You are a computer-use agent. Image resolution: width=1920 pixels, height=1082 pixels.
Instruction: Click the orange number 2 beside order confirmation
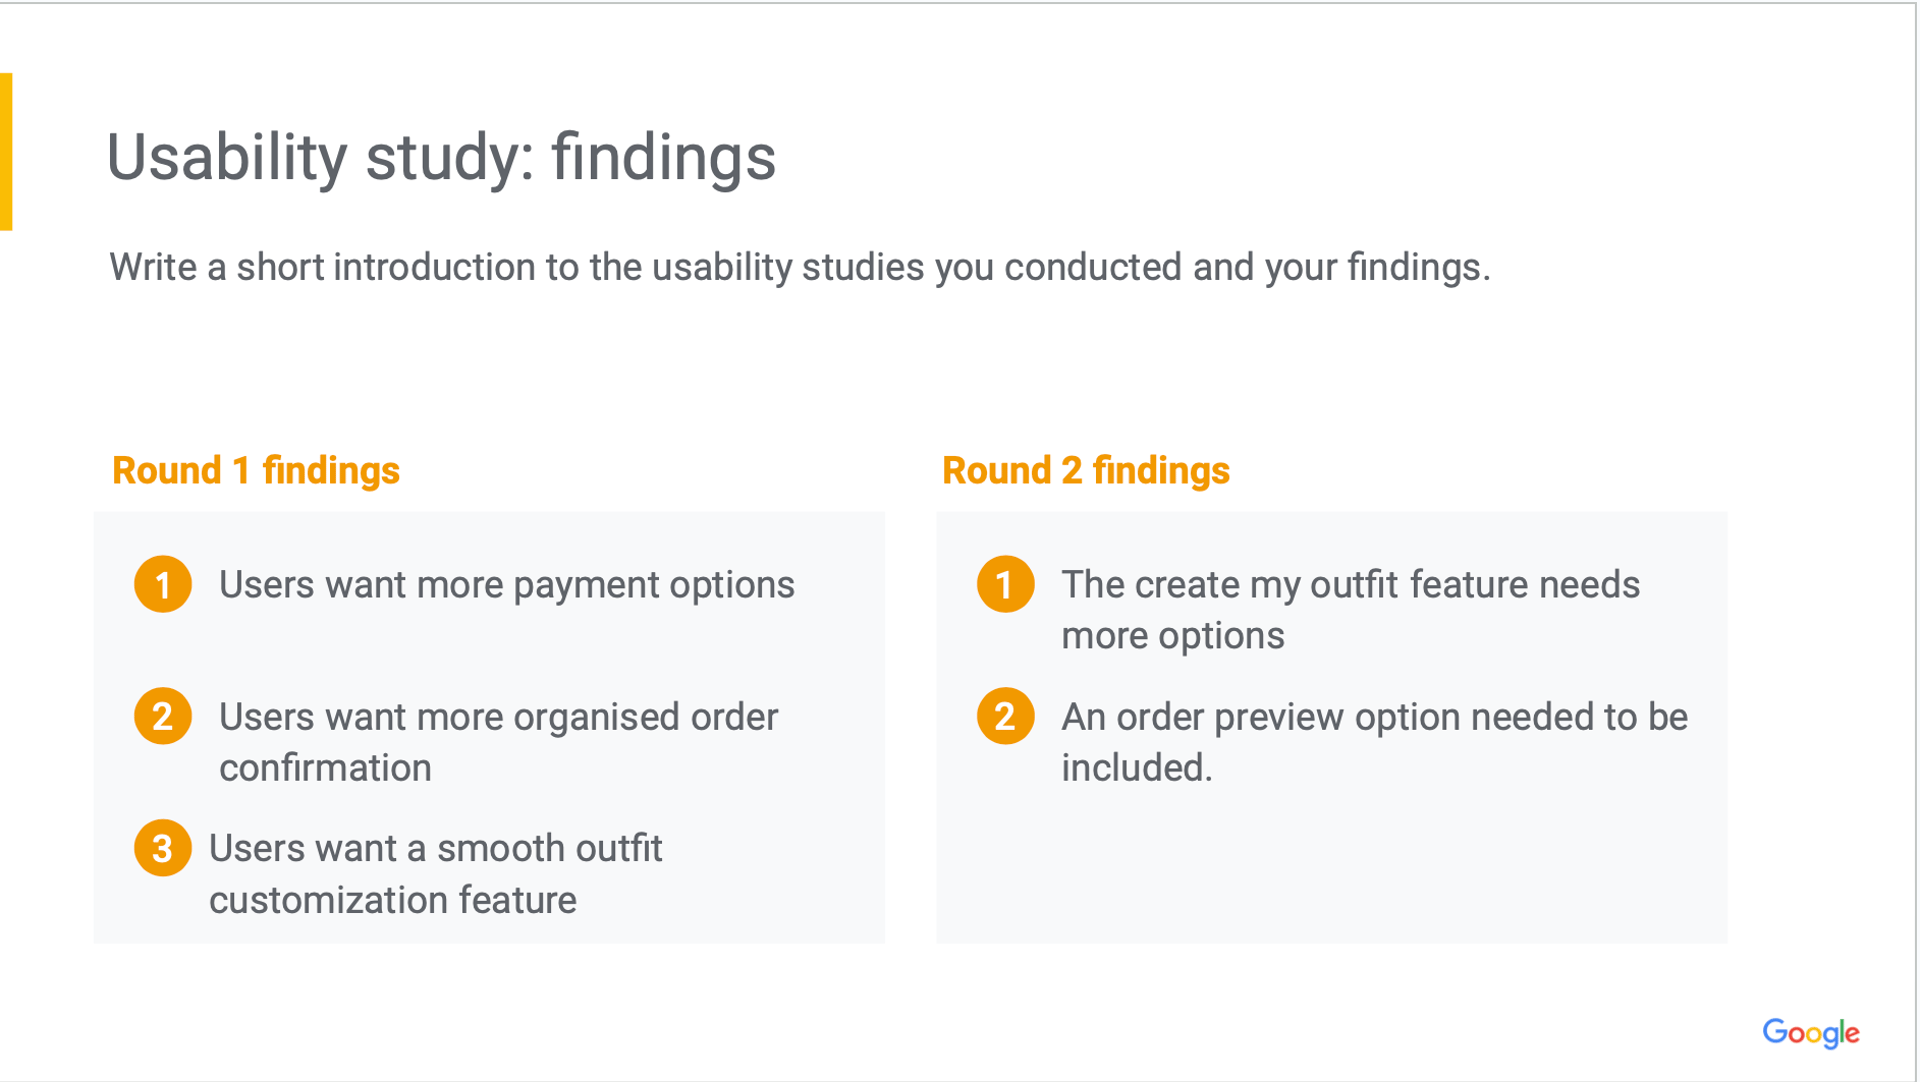point(163,716)
